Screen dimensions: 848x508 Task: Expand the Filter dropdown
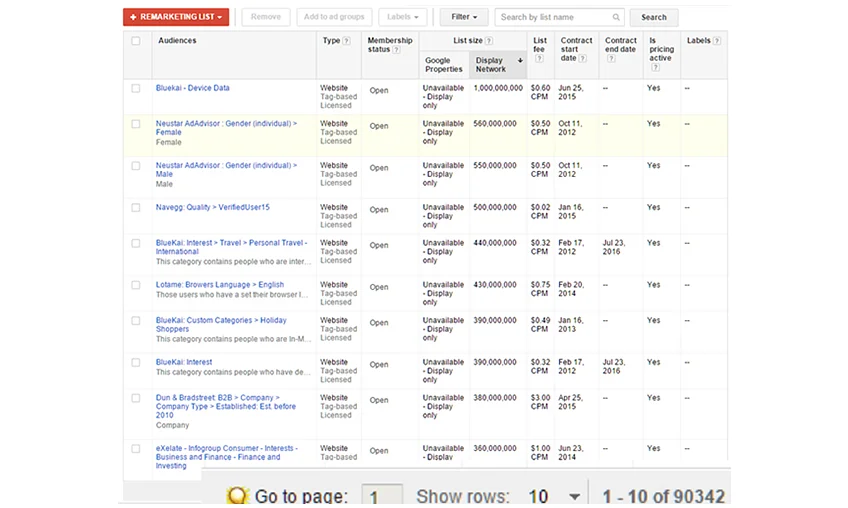[464, 17]
